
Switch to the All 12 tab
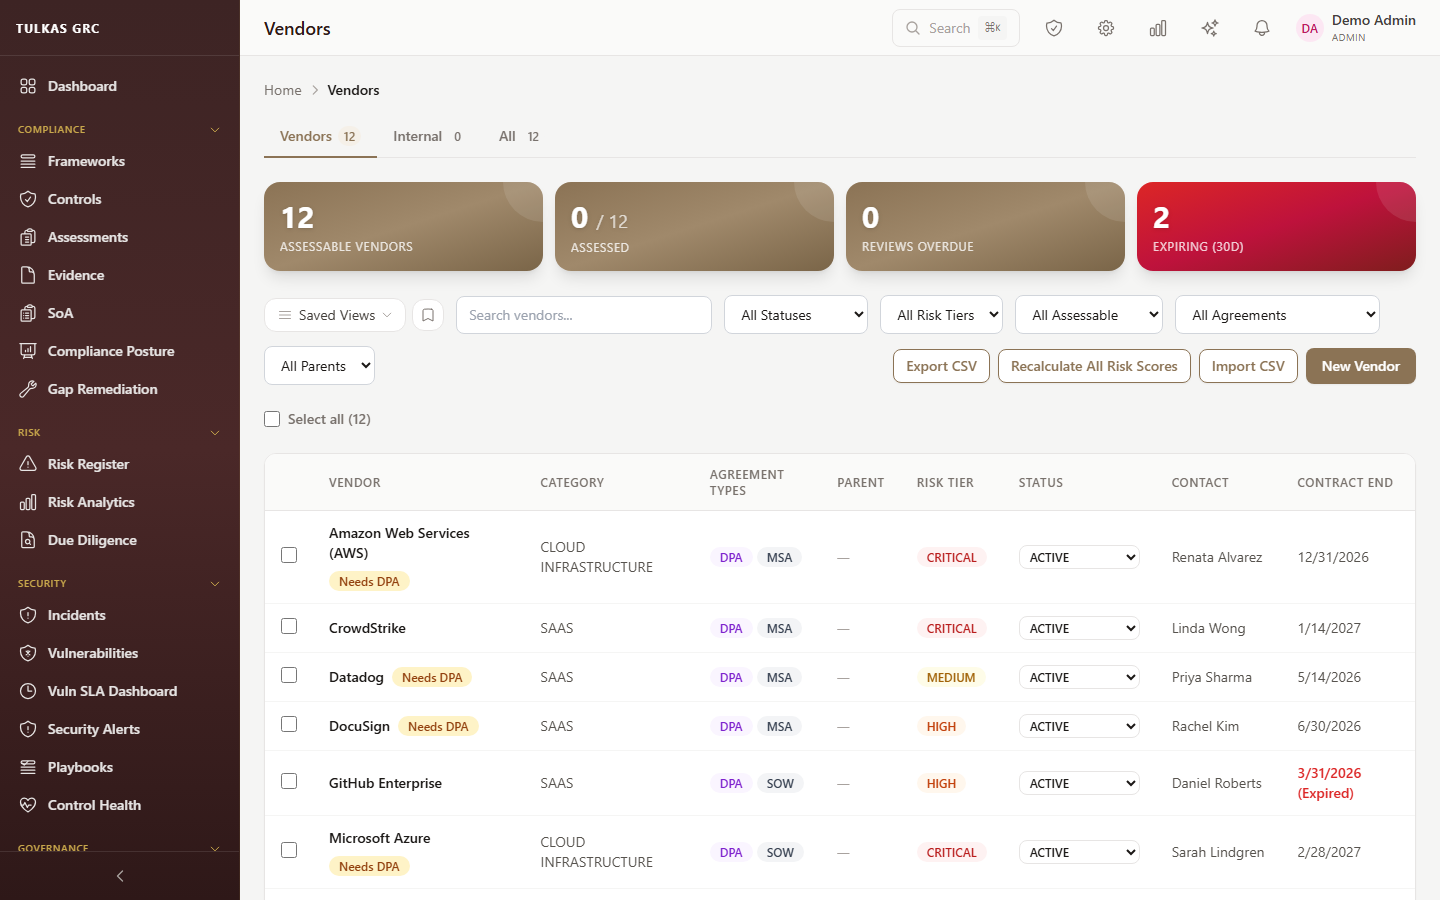[x=519, y=137]
